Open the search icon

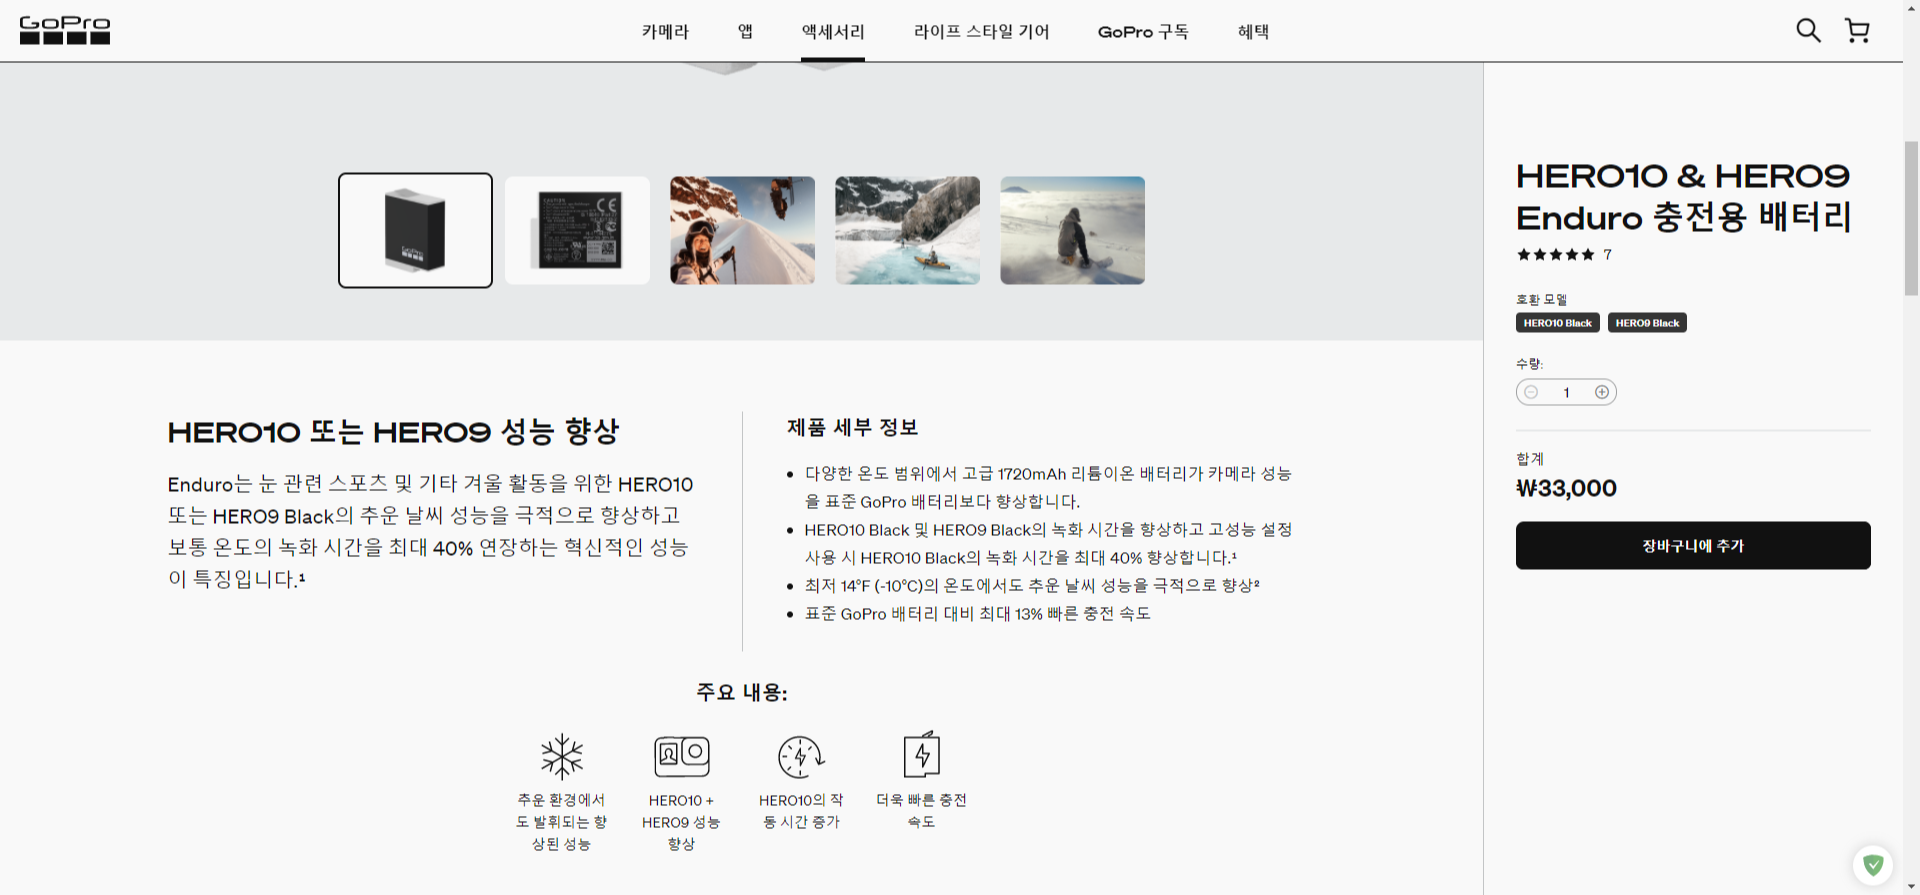(x=1808, y=30)
